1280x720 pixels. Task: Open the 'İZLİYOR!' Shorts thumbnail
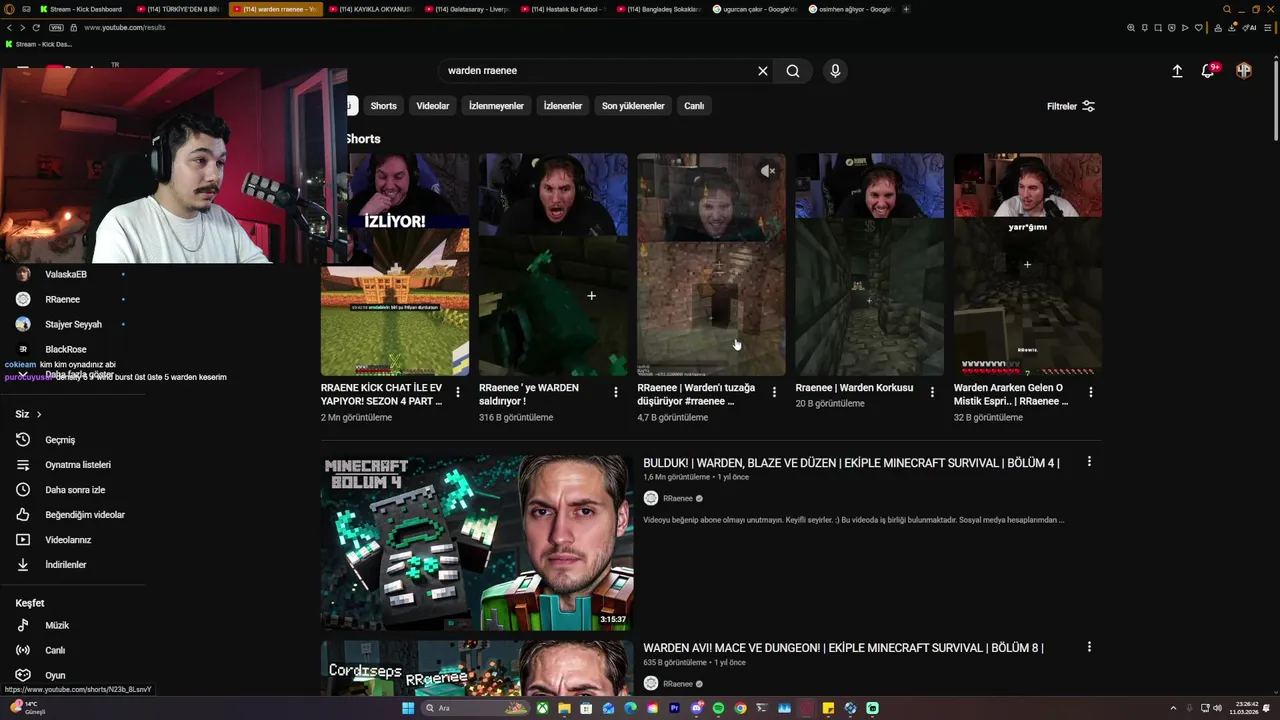coord(395,264)
